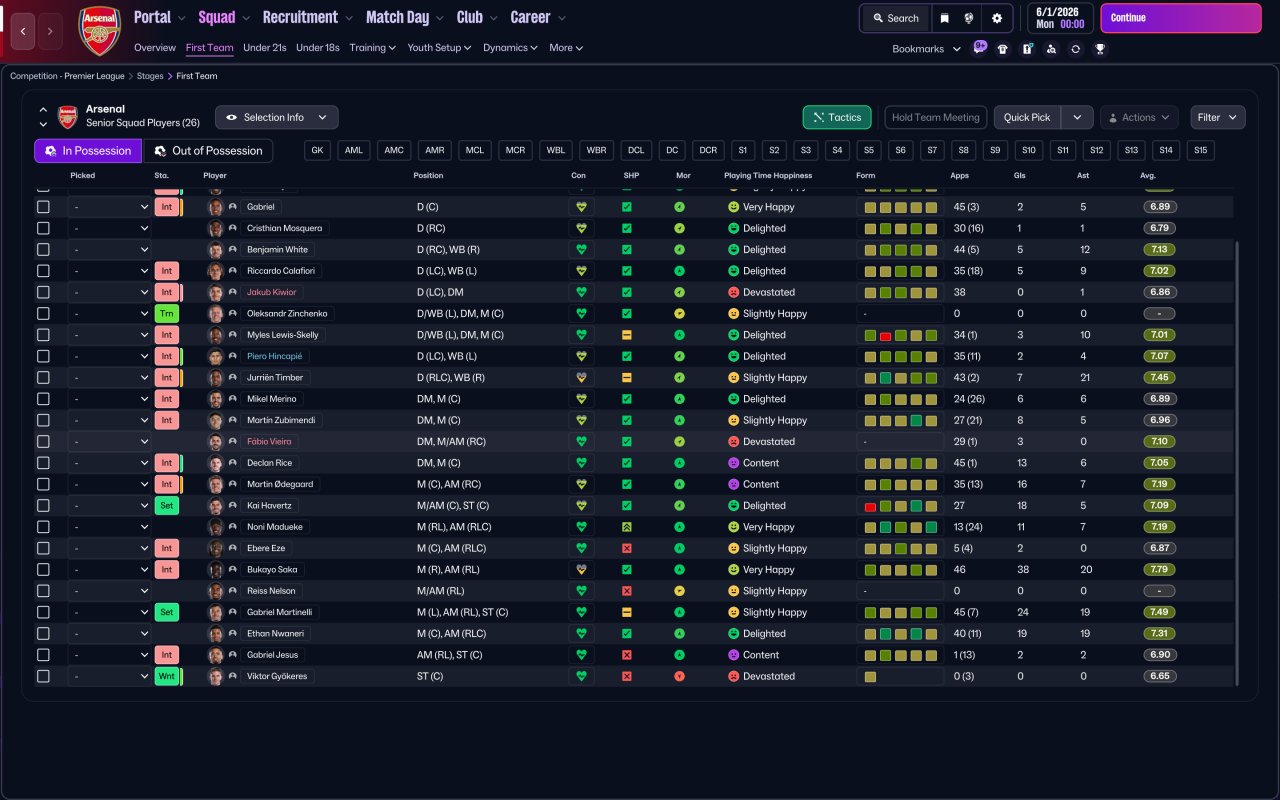Click Bukayo Saka's form squares

pyautogui.click(x=900, y=570)
